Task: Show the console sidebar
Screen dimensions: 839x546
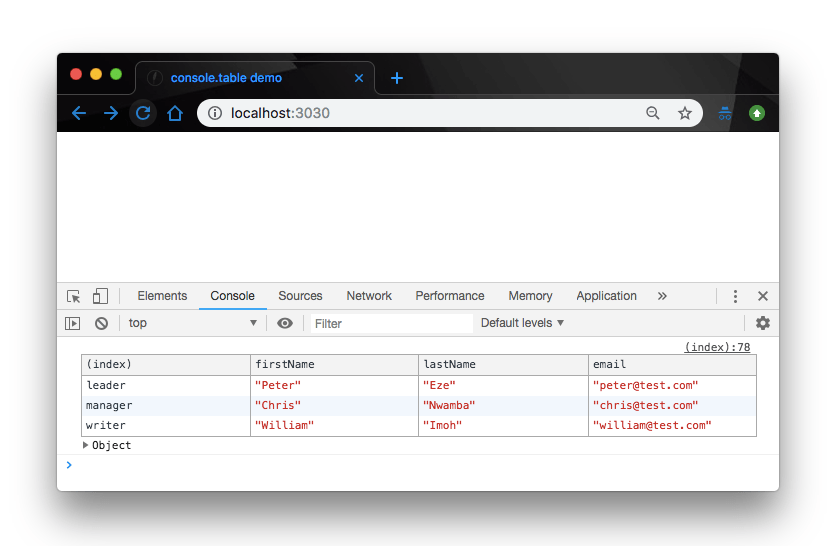Action: tap(72, 323)
